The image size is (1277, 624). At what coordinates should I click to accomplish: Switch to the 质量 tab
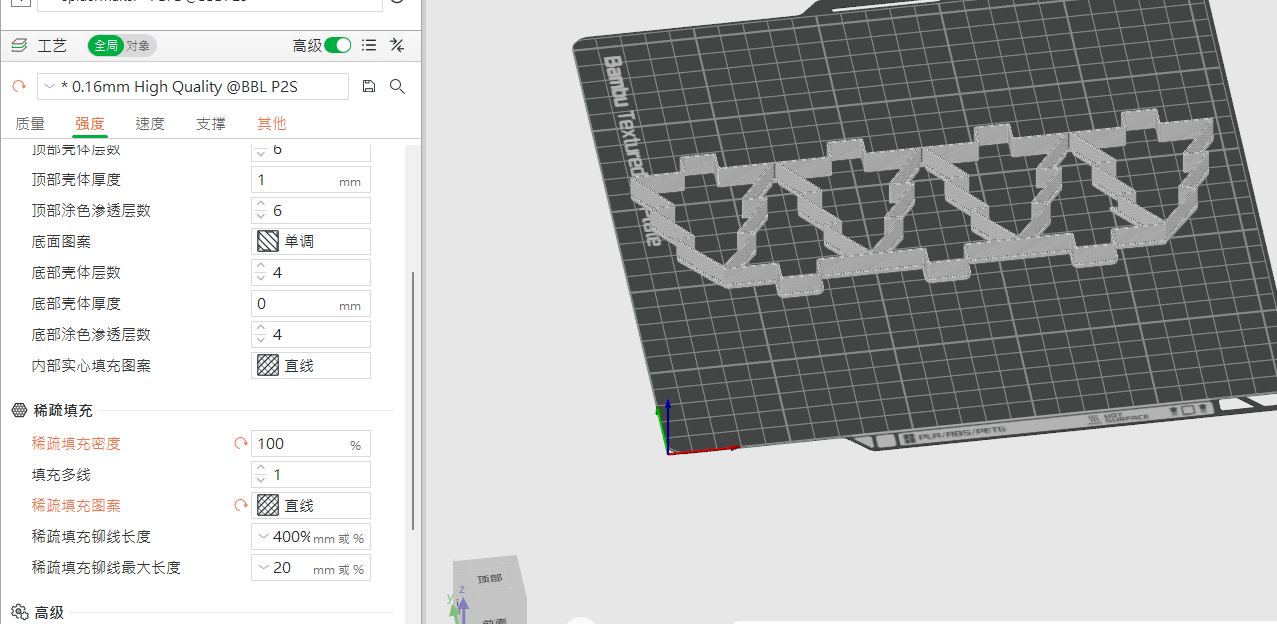pyautogui.click(x=30, y=124)
